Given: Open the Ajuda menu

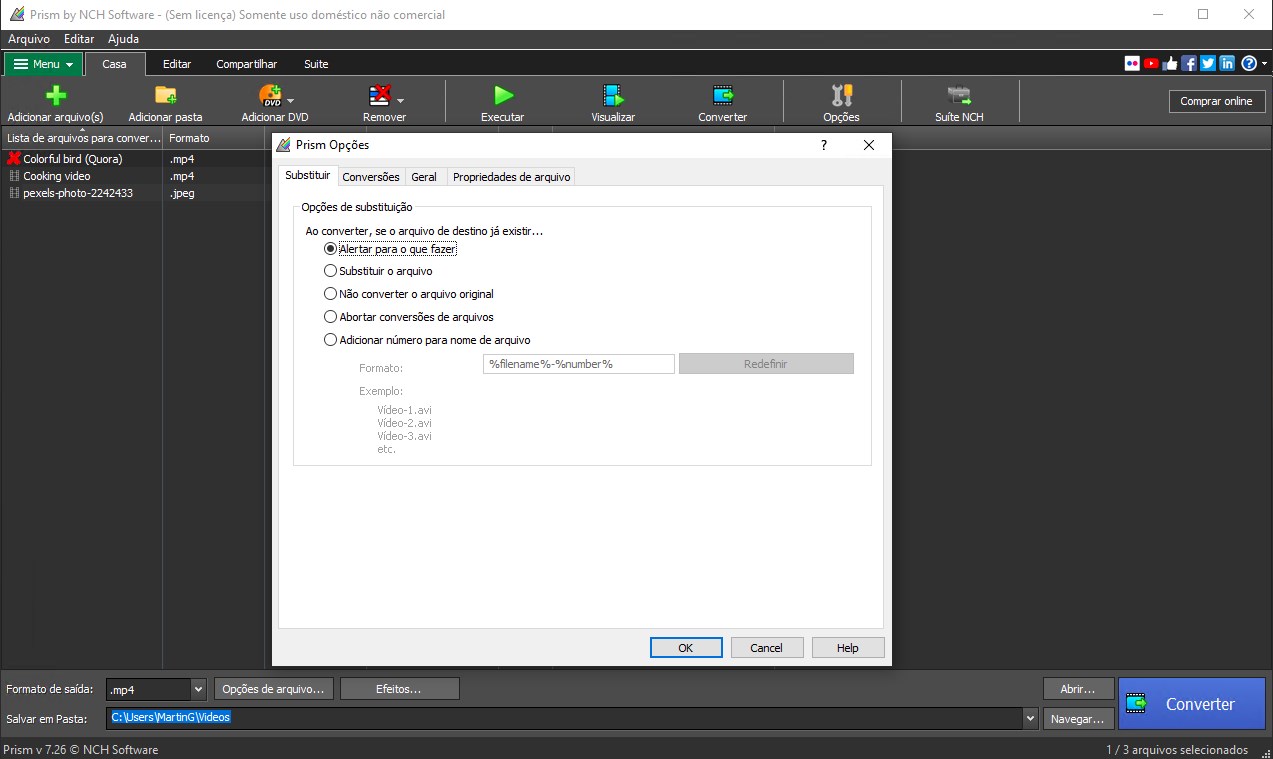Looking at the screenshot, I should coord(123,39).
